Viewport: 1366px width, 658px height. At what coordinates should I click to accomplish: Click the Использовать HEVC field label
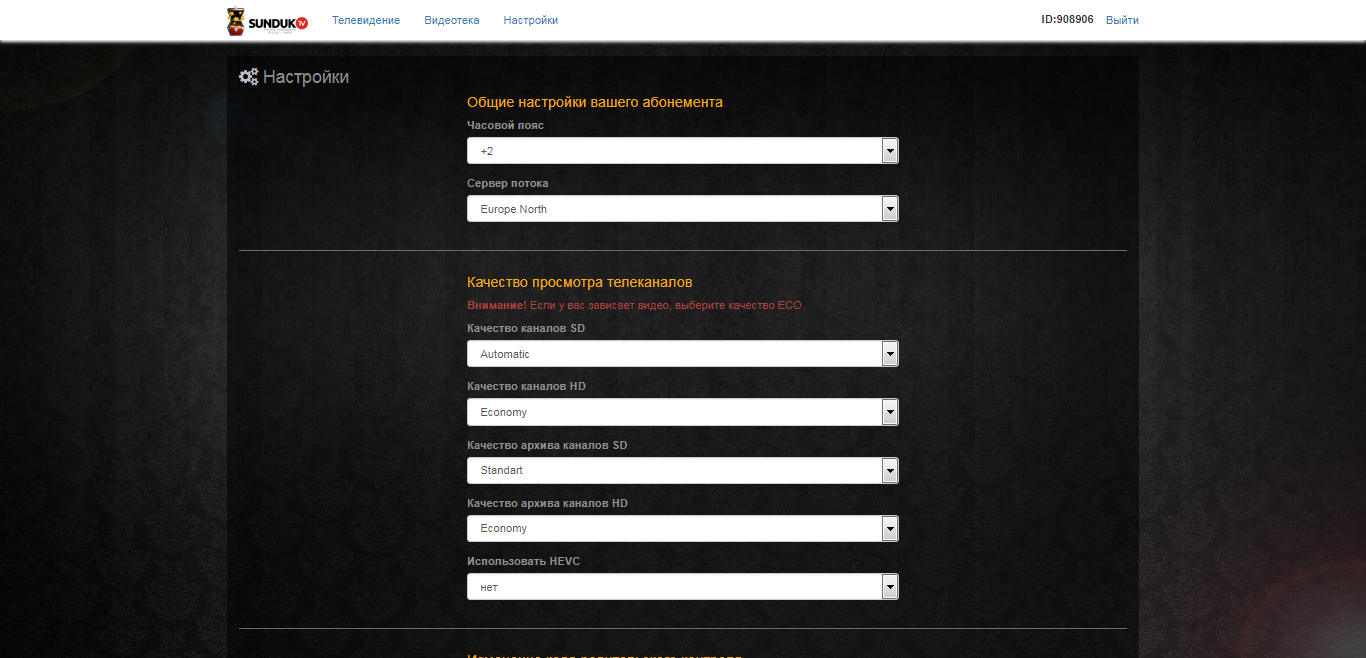coord(523,562)
